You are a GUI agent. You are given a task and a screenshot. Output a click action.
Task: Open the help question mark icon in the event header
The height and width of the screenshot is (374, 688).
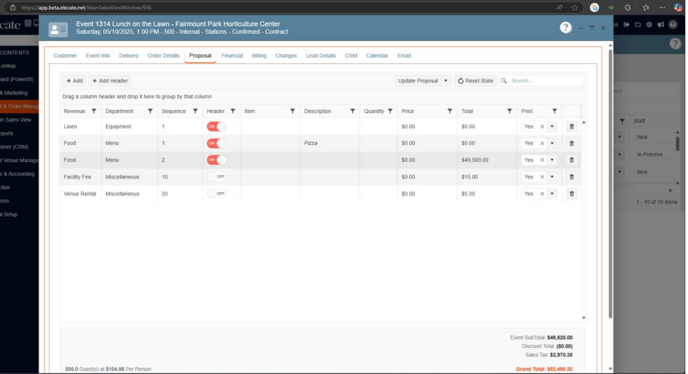pyautogui.click(x=566, y=28)
